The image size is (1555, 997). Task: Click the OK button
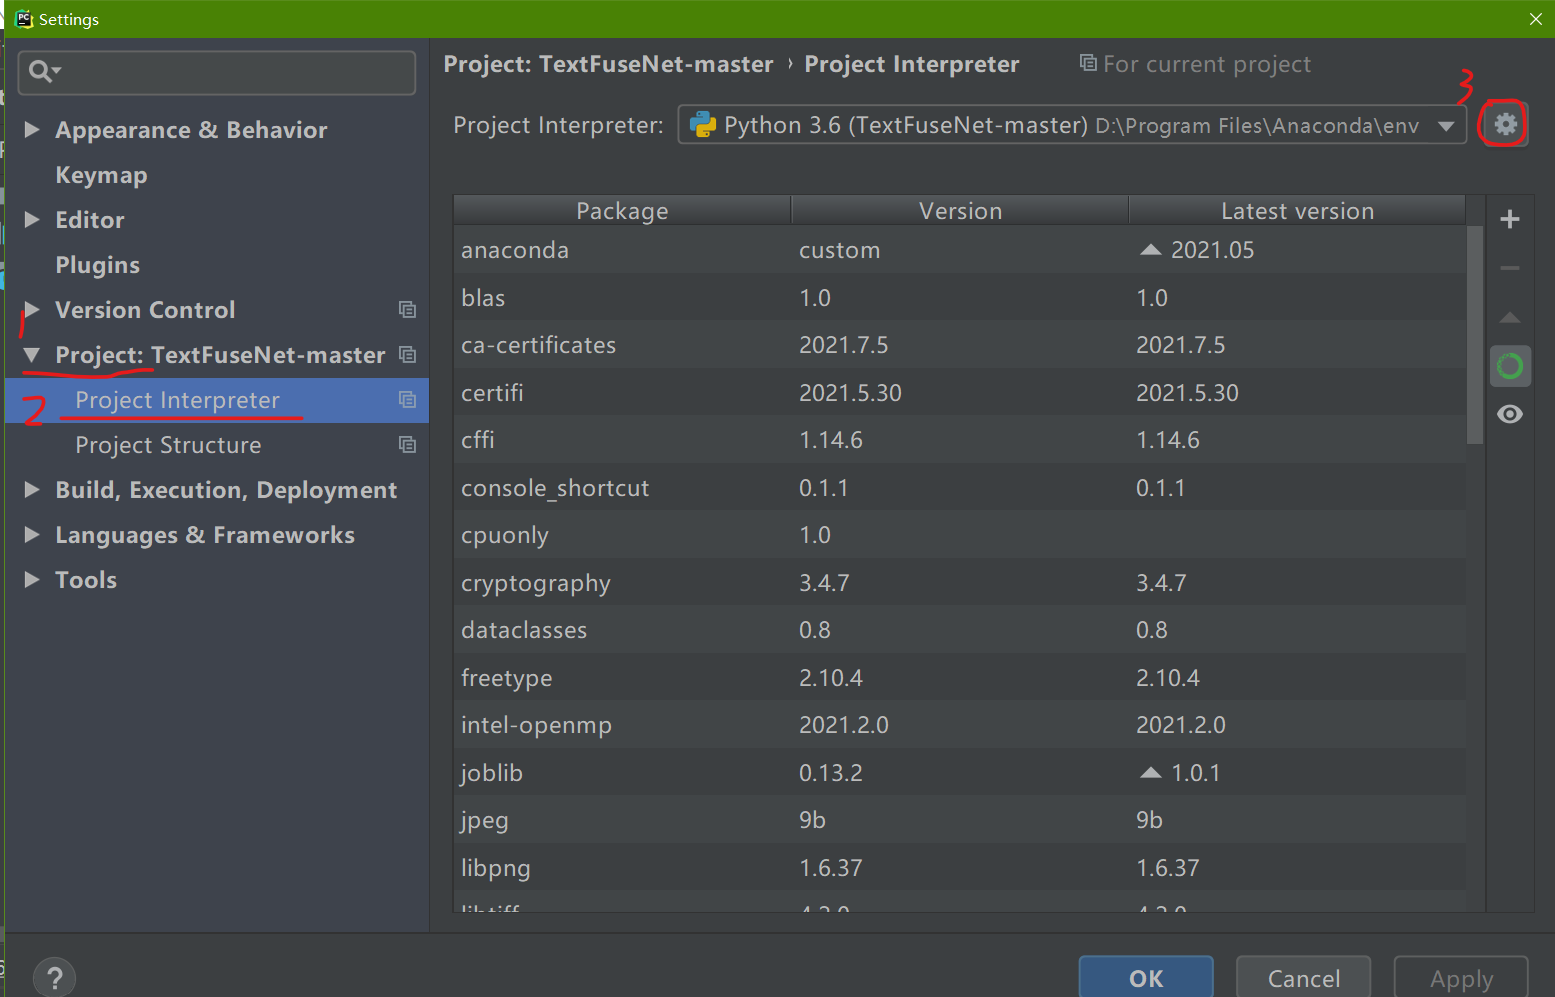1146,978
